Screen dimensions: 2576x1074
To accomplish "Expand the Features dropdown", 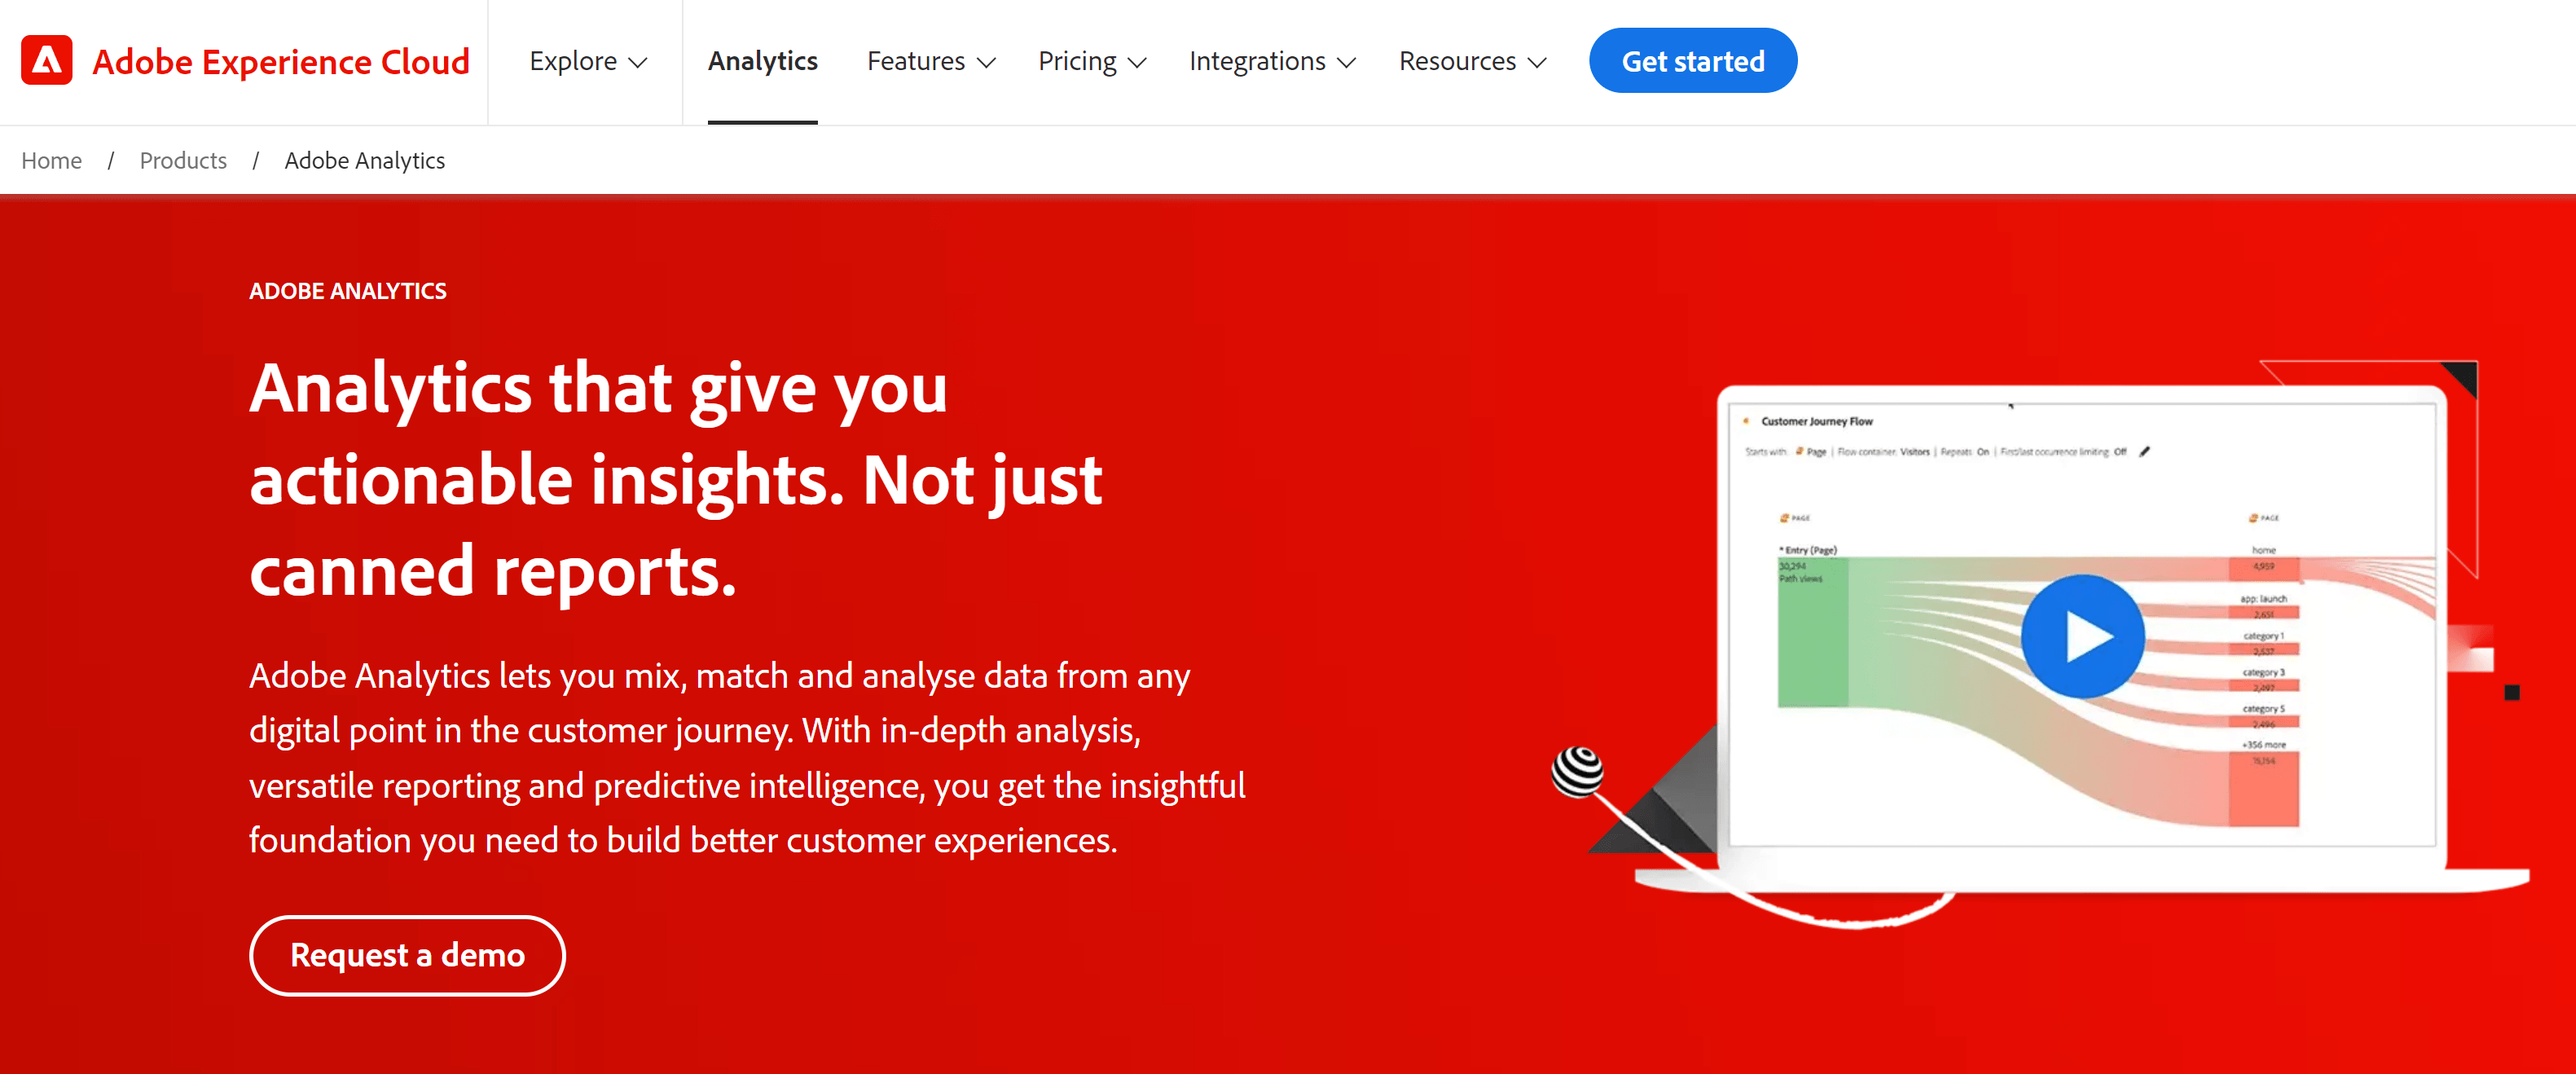I will pos(930,62).
